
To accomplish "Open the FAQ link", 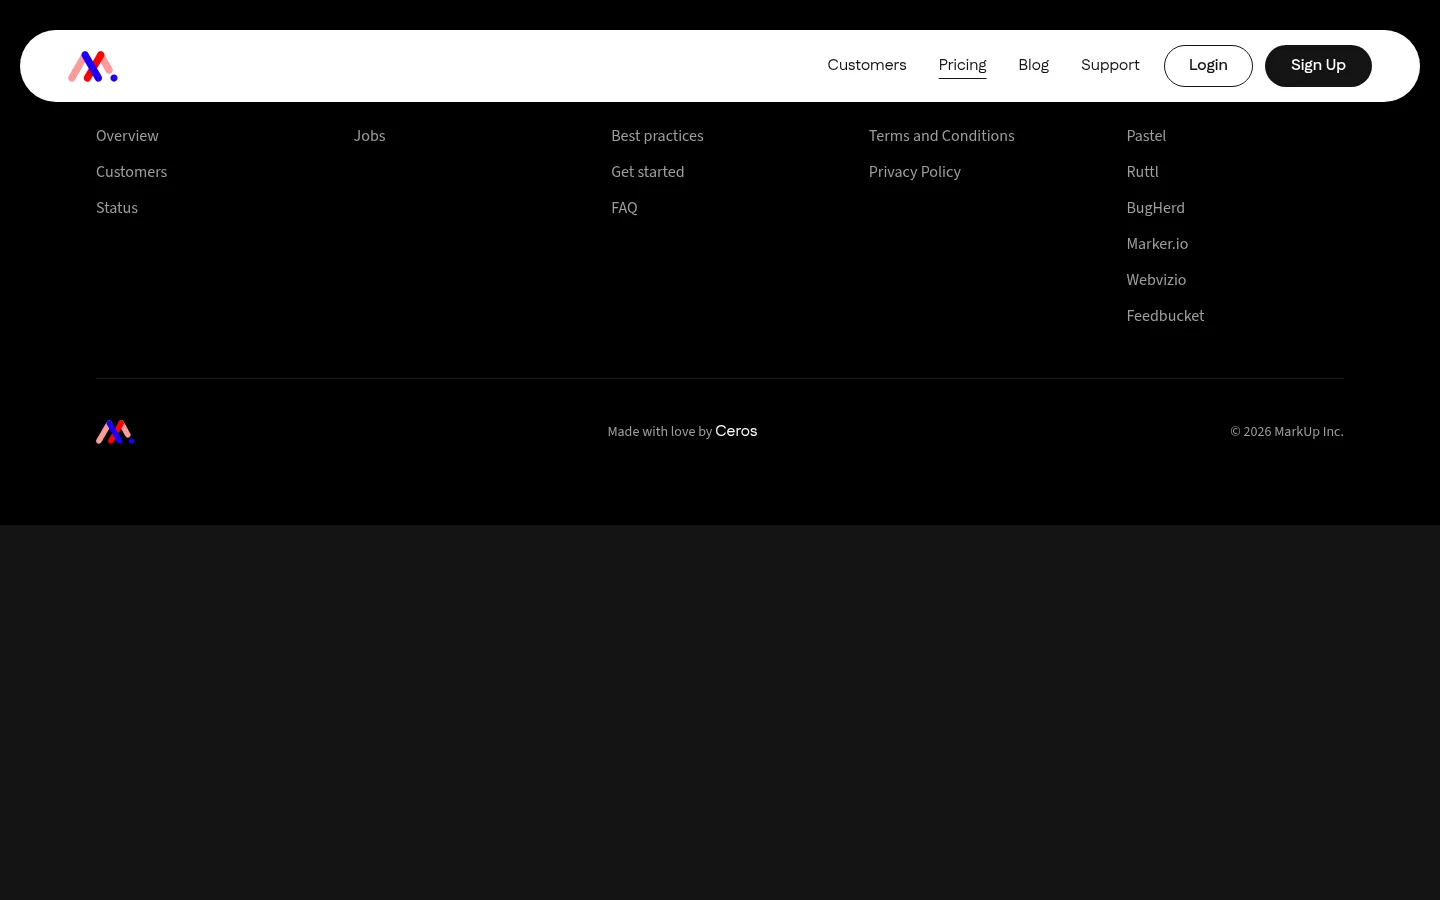I will point(624,208).
